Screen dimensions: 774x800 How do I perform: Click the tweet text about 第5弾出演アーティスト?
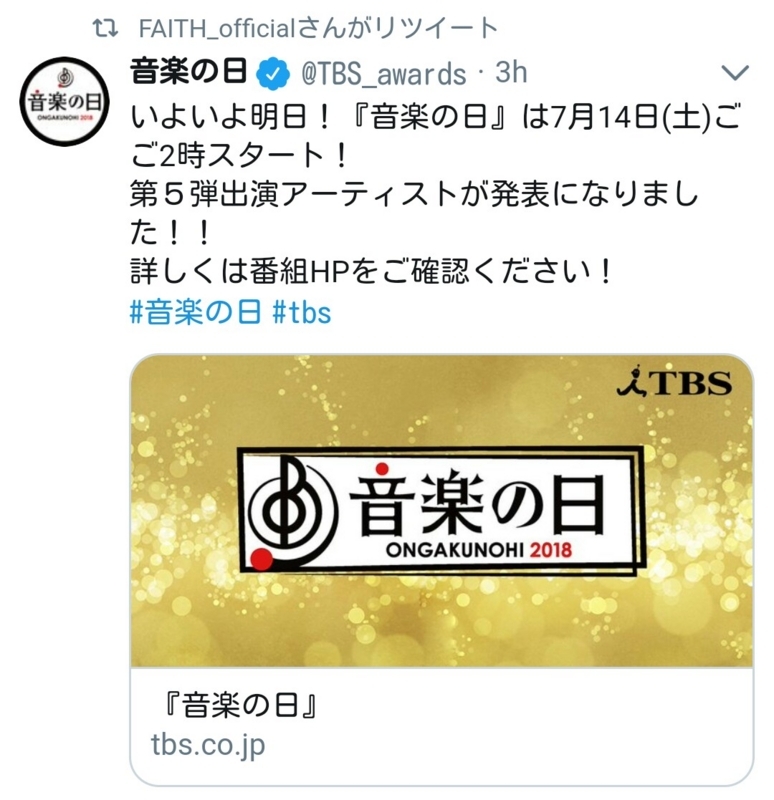coord(413,214)
